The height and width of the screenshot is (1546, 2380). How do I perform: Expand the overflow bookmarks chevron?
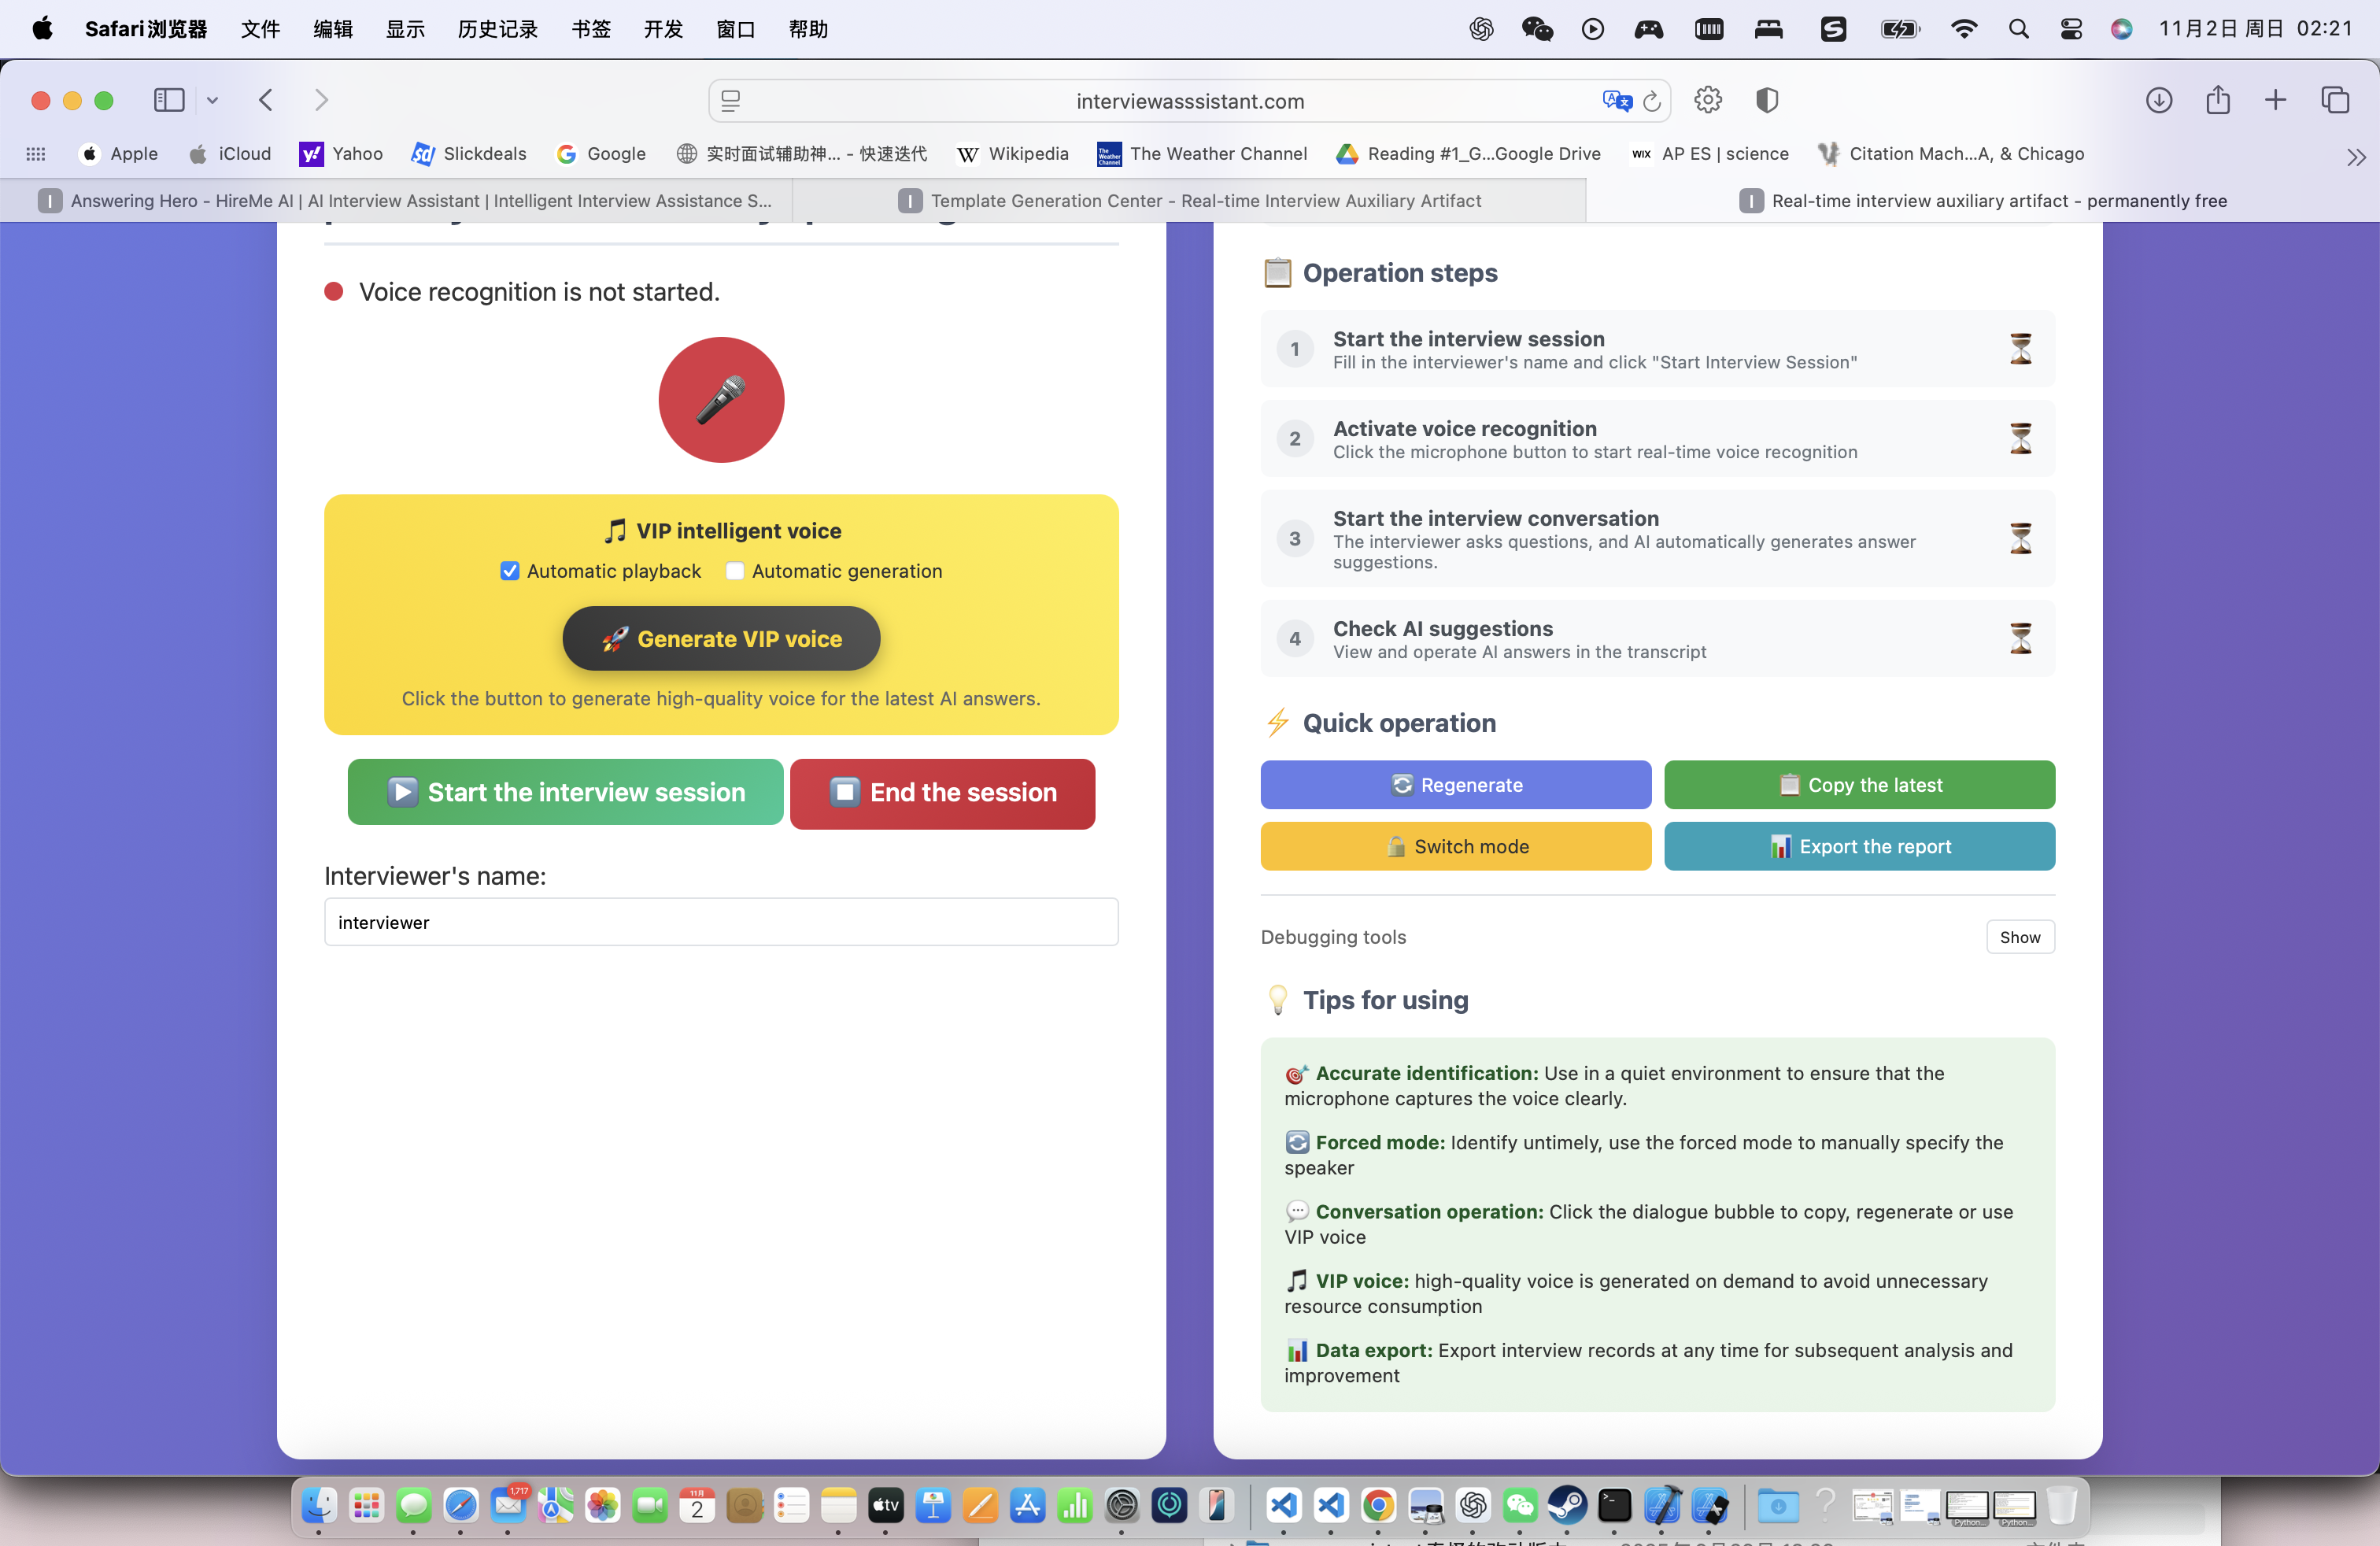pos(2357,156)
